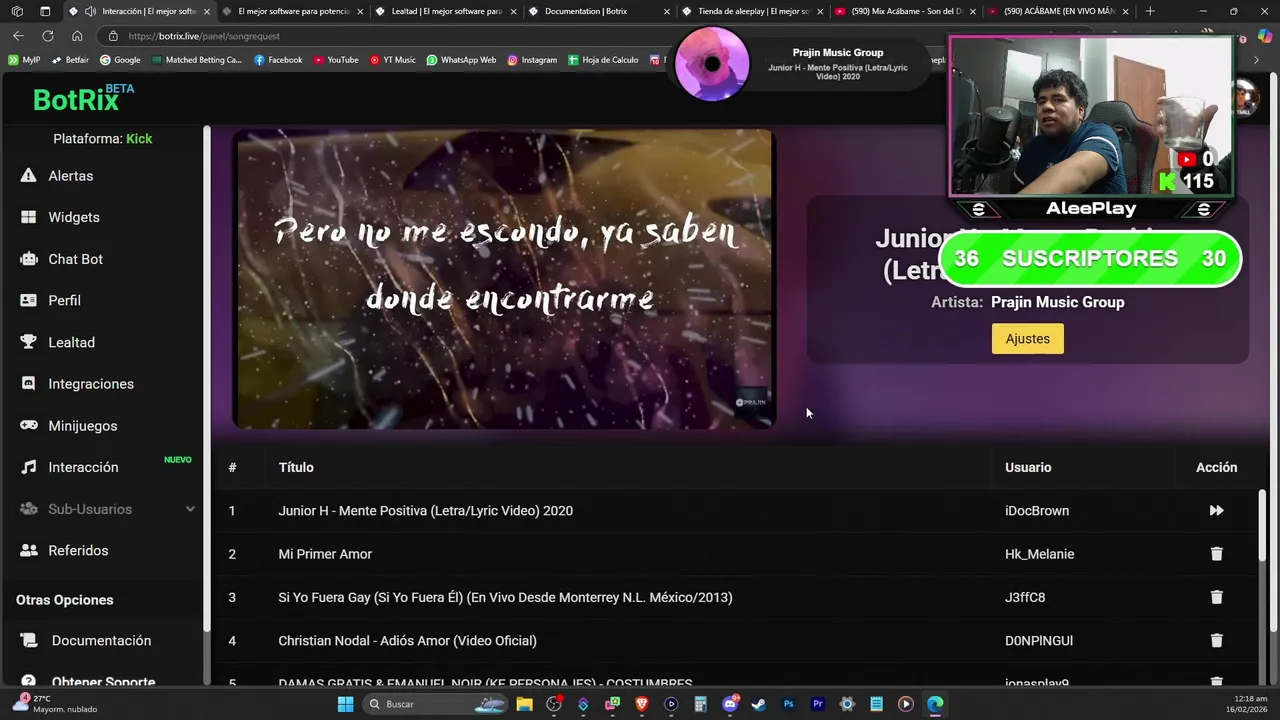Screen dimensions: 1280x720
Task: Go to browser home icon
Action: click(x=77, y=36)
